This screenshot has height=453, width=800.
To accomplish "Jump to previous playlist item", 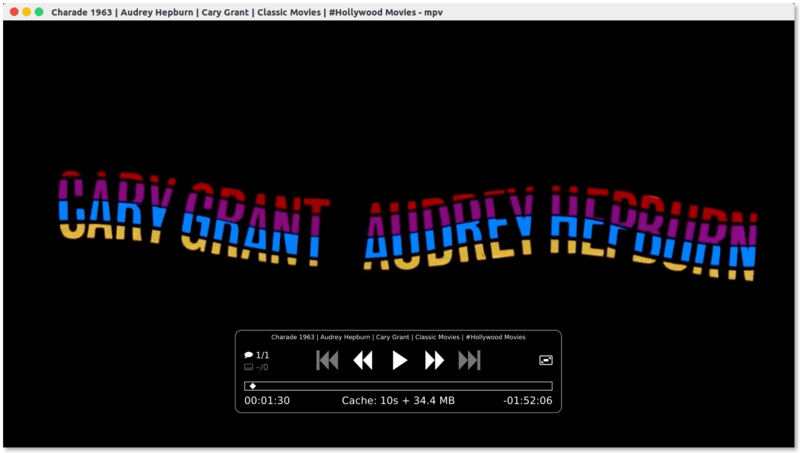I will coord(327,361).
